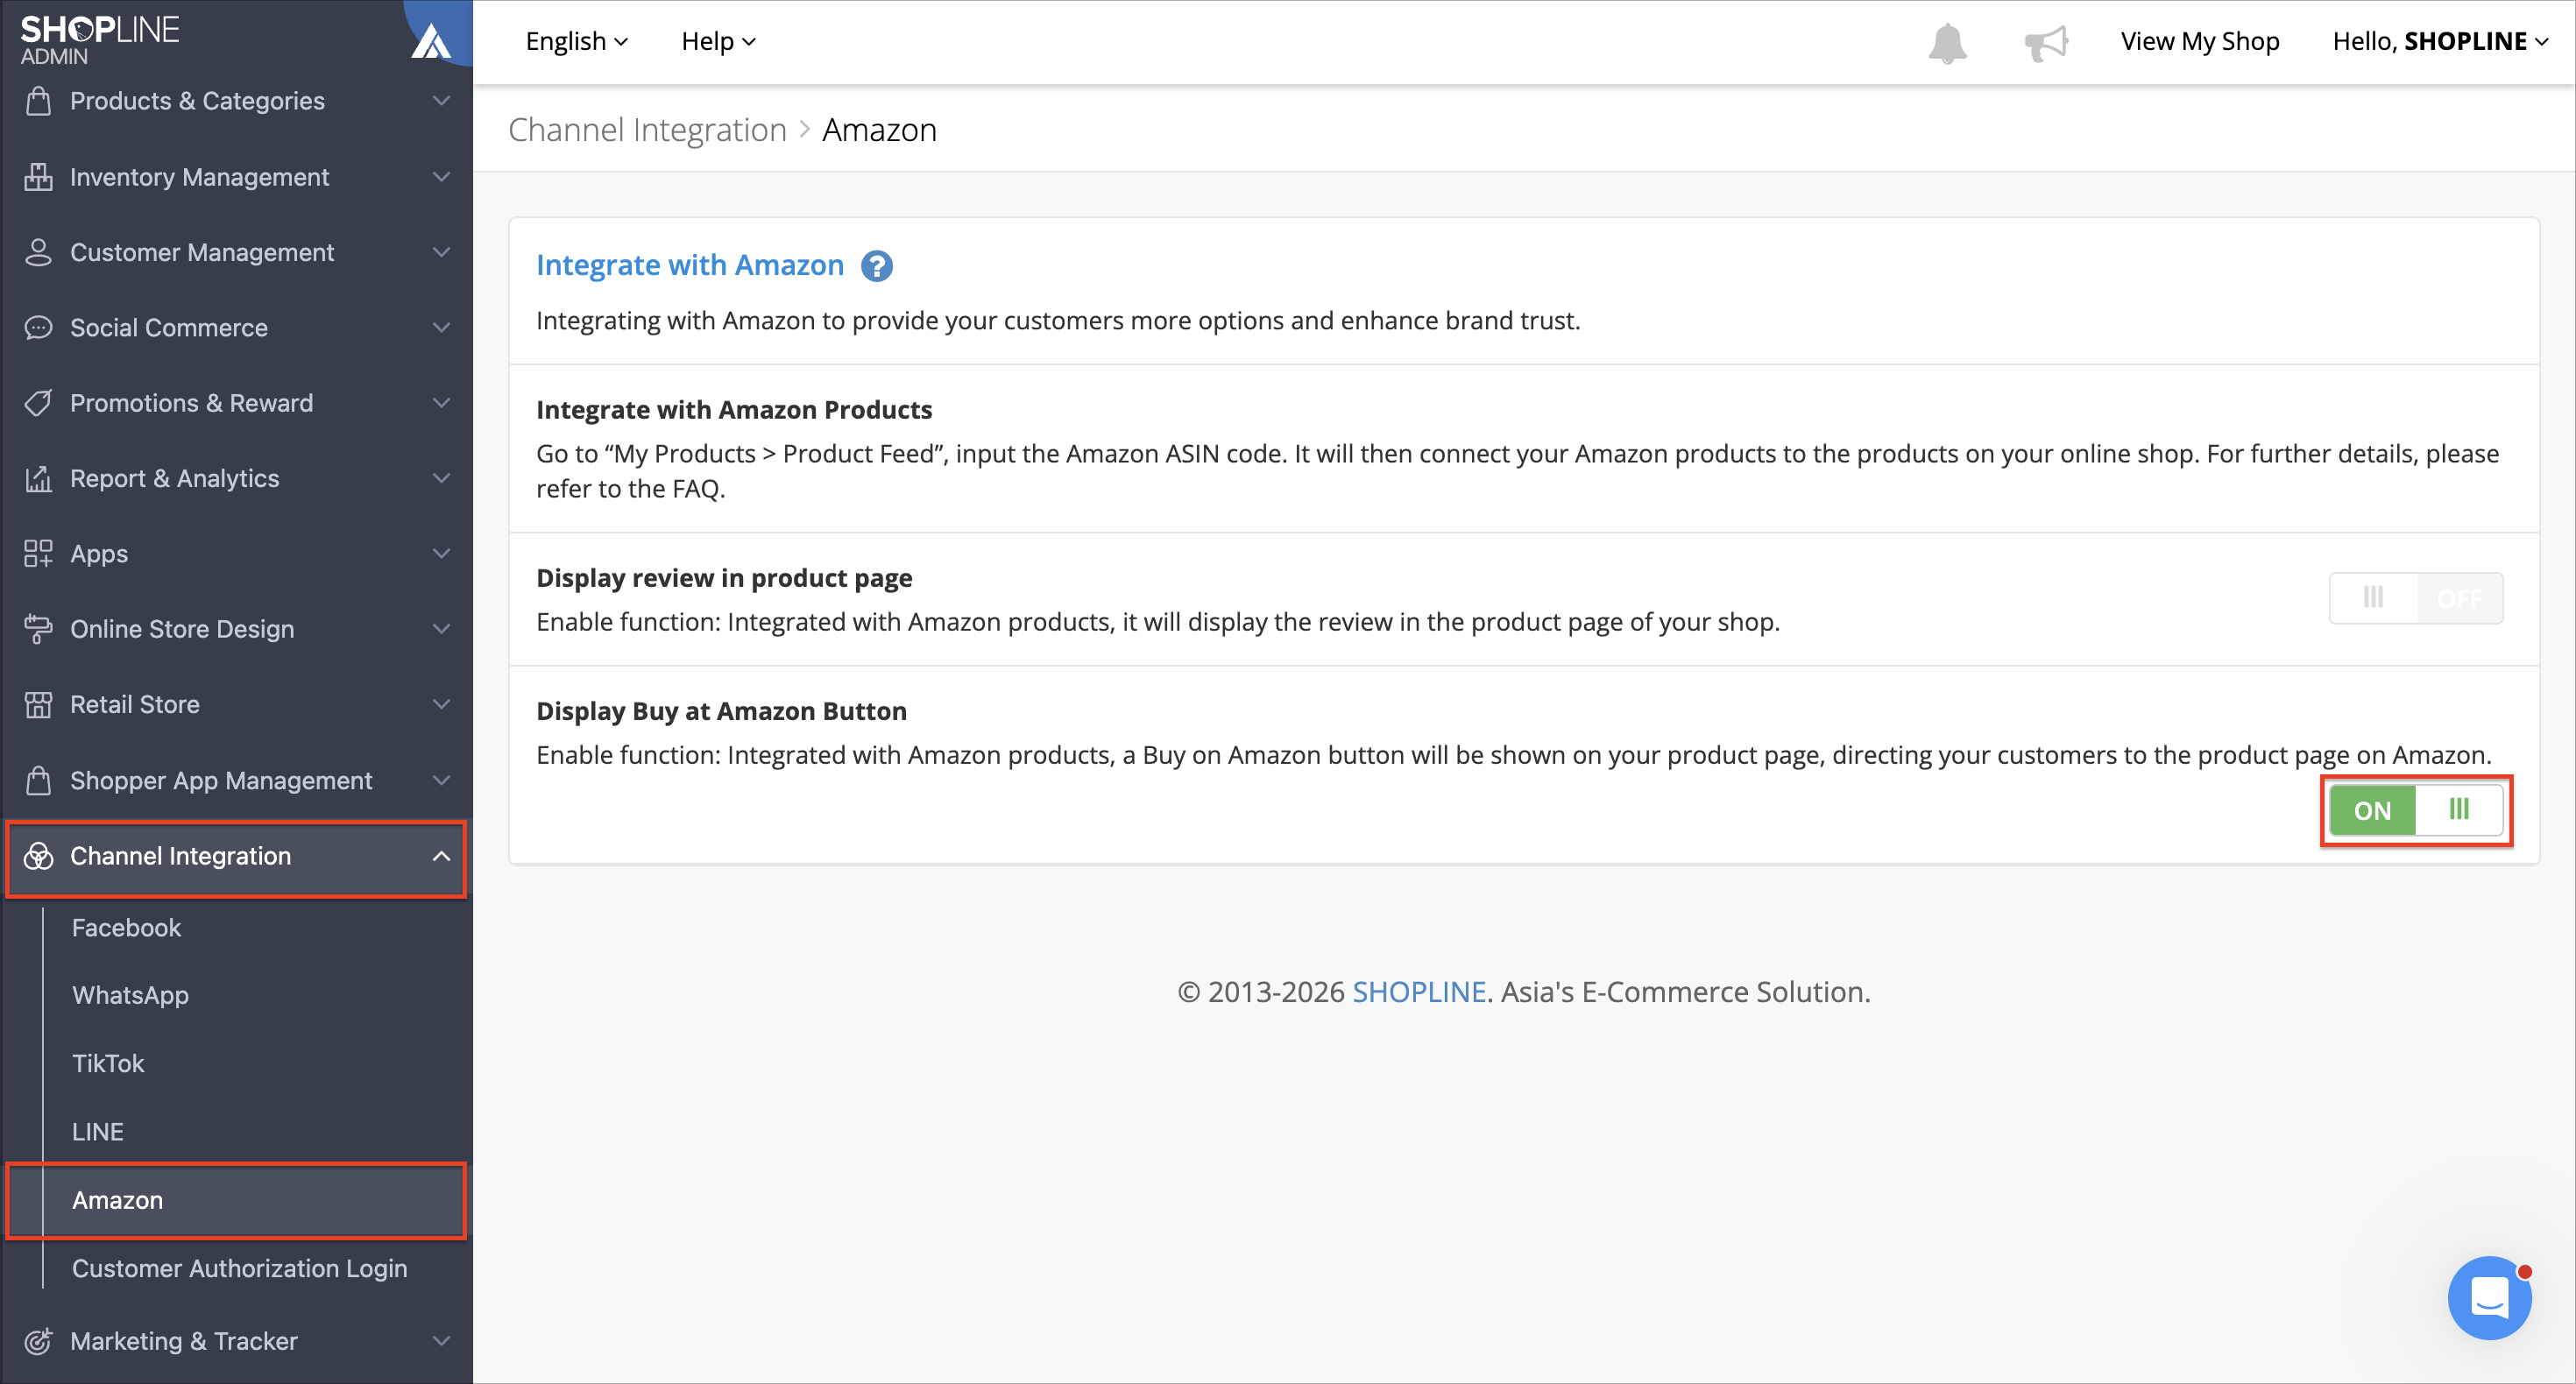Click 'Display Buy at Amazon Button' heading

tap(721, 711)
